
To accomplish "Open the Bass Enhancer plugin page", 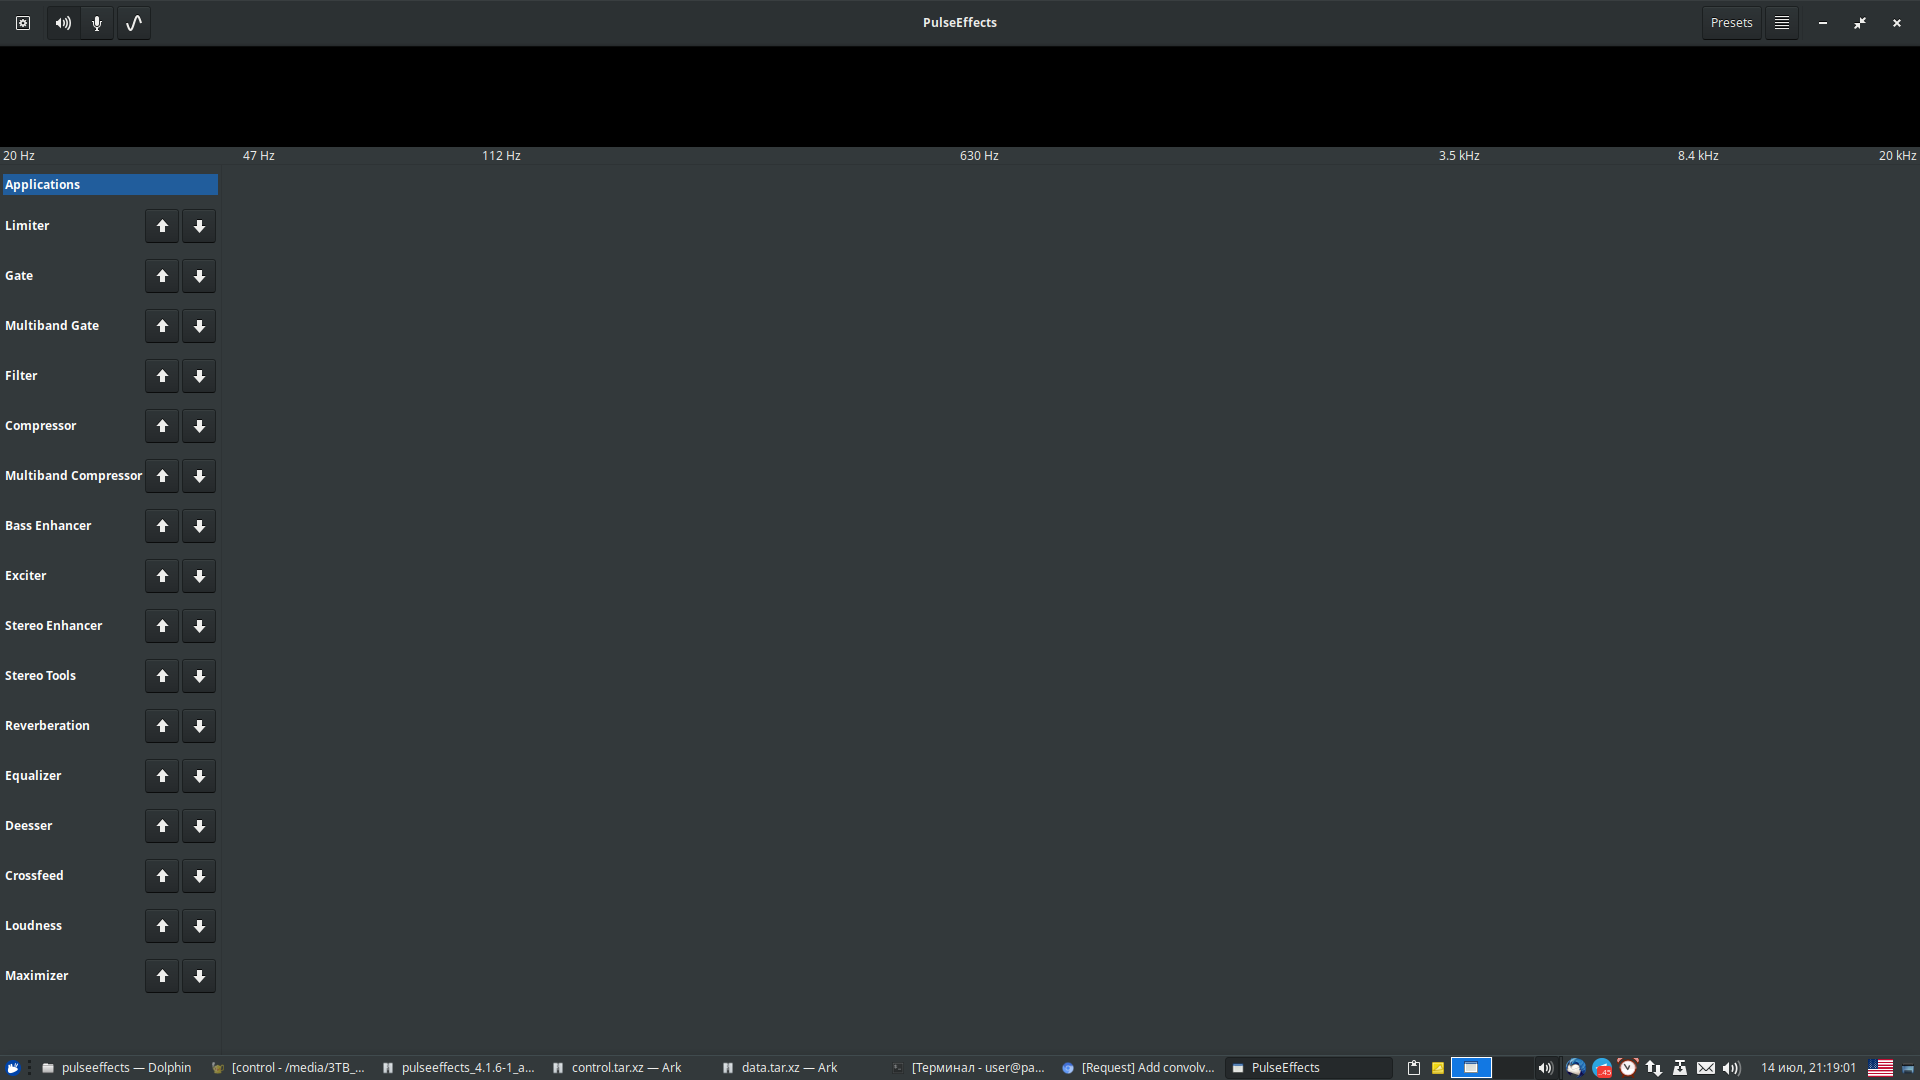I will (48, 526).
